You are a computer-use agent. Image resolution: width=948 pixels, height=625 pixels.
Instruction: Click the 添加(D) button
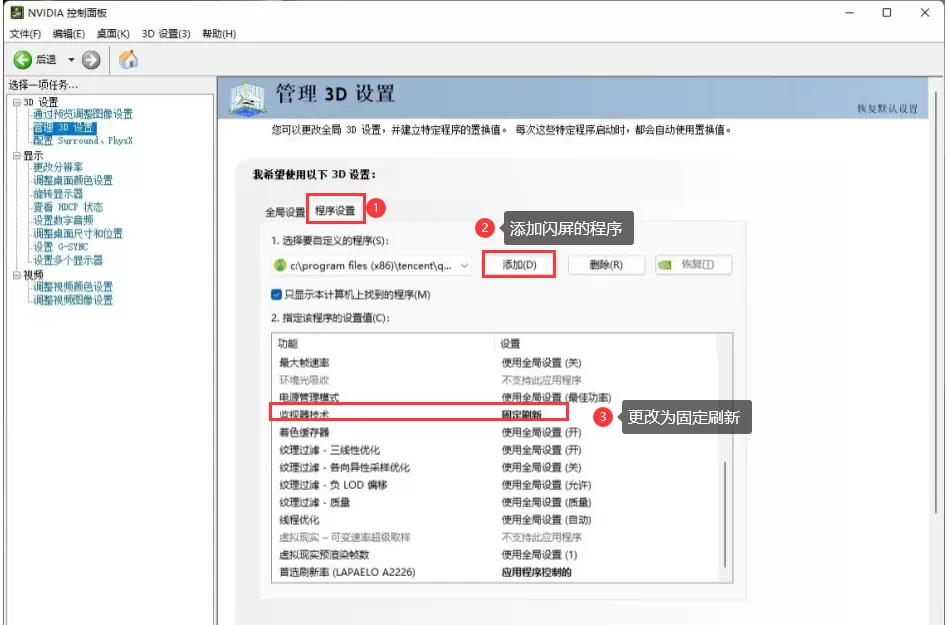coord(518,266)
